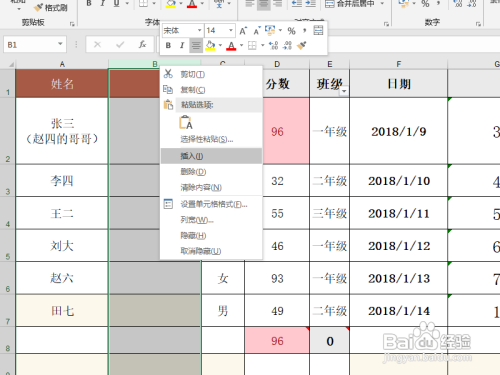Image resolution: width=500 pixels, height=375 pixels.
Task: Choose 剪切(T) from the context menu
Action: (211, 74)
